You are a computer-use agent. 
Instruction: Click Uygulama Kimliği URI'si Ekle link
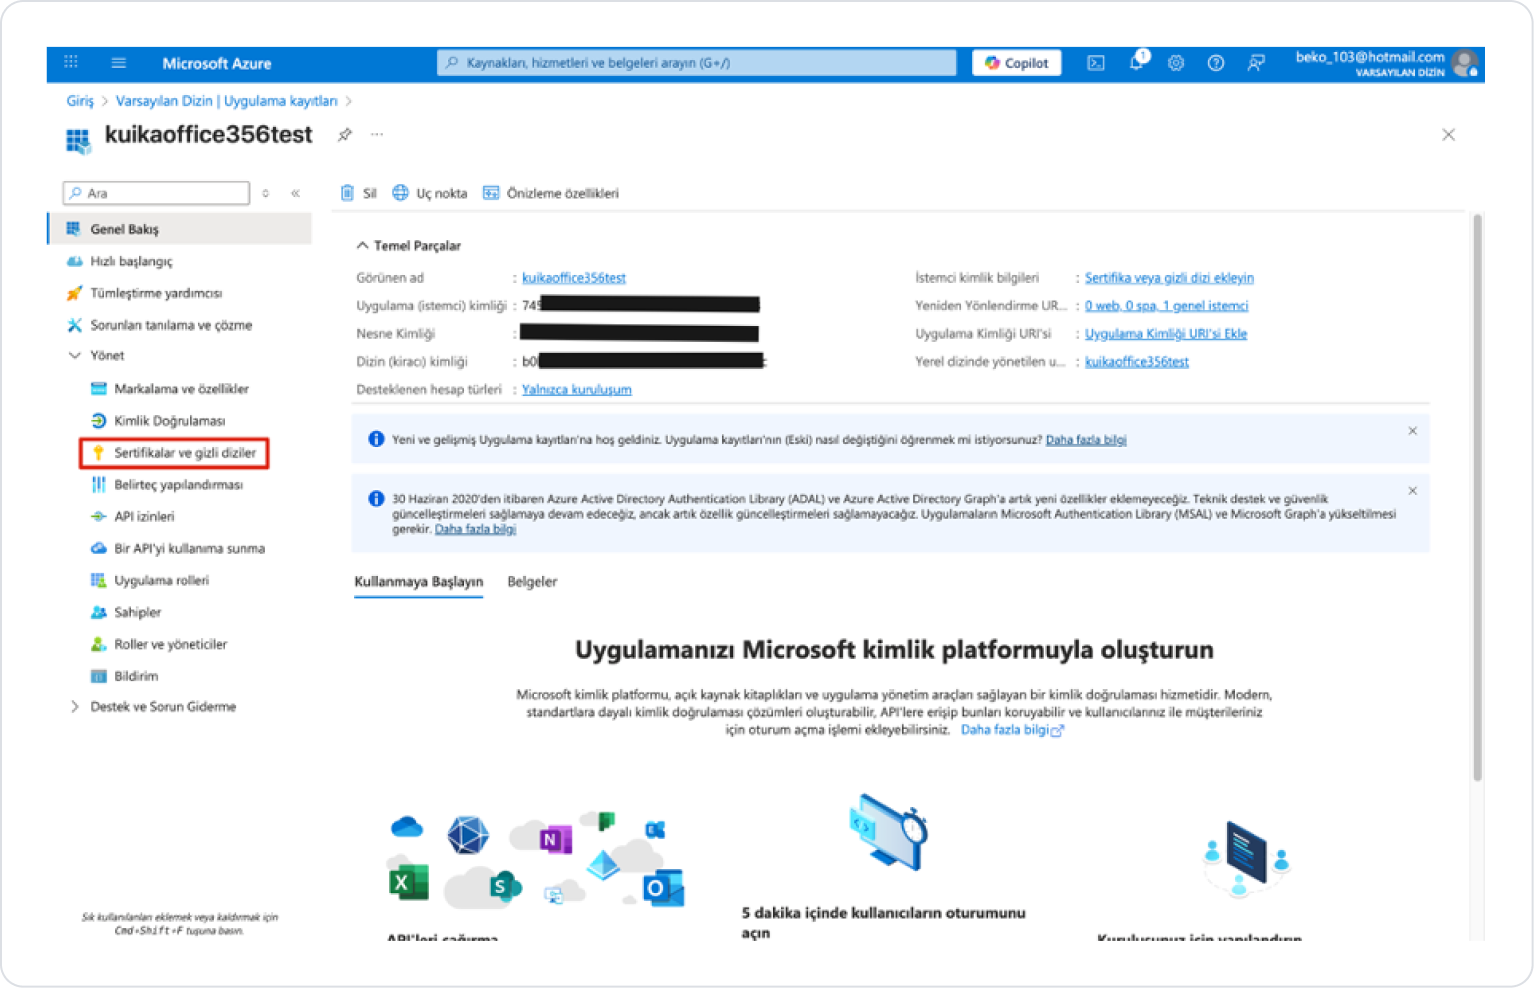[x=1166, y=334]
